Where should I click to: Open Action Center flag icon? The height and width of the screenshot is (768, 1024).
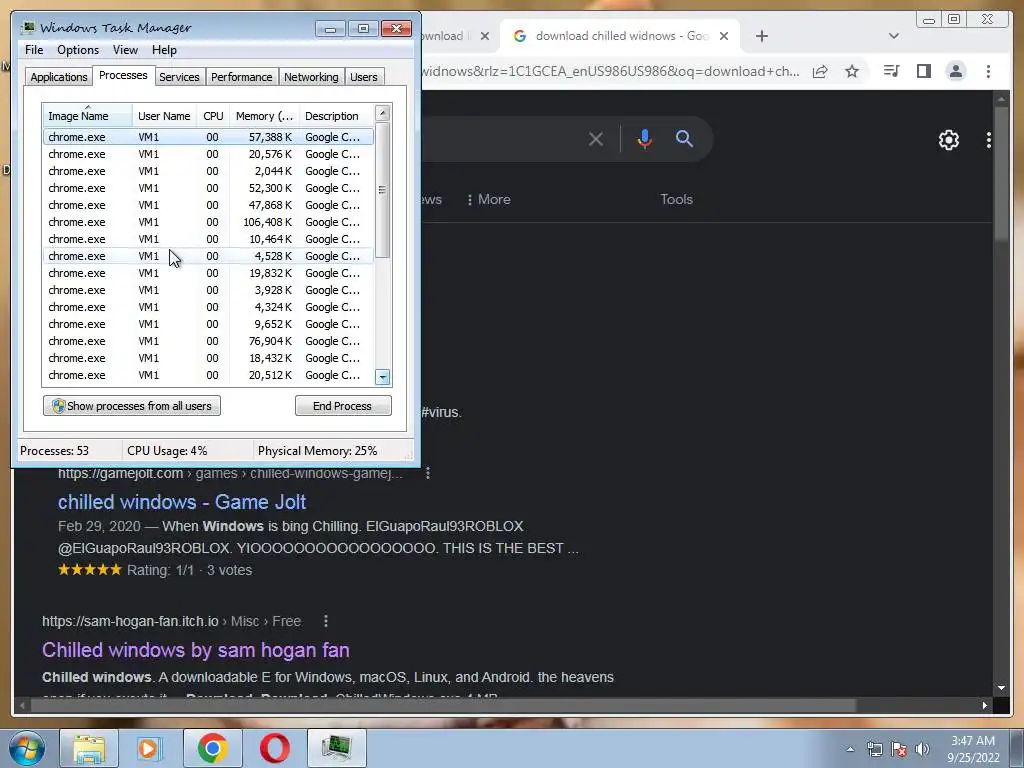click(x=899, y=749)
